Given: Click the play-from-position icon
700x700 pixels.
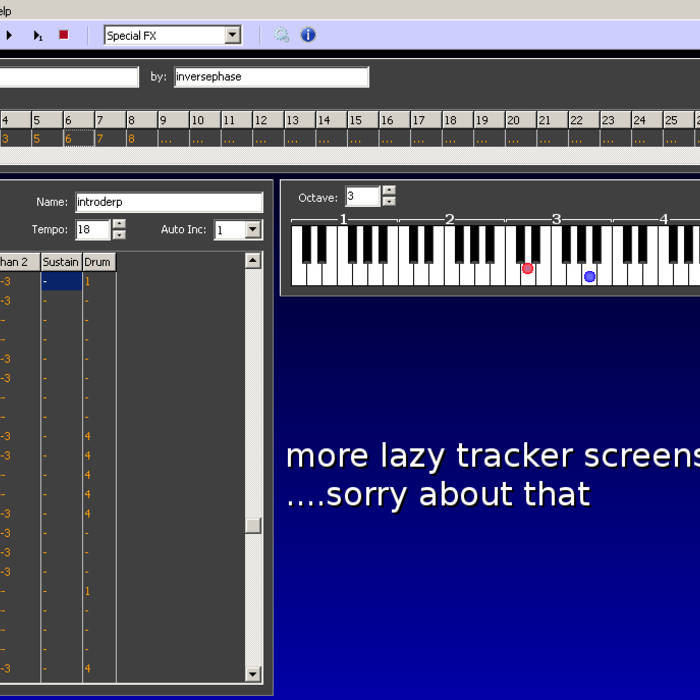Looking at the screenshot, I should pos(37,35).
